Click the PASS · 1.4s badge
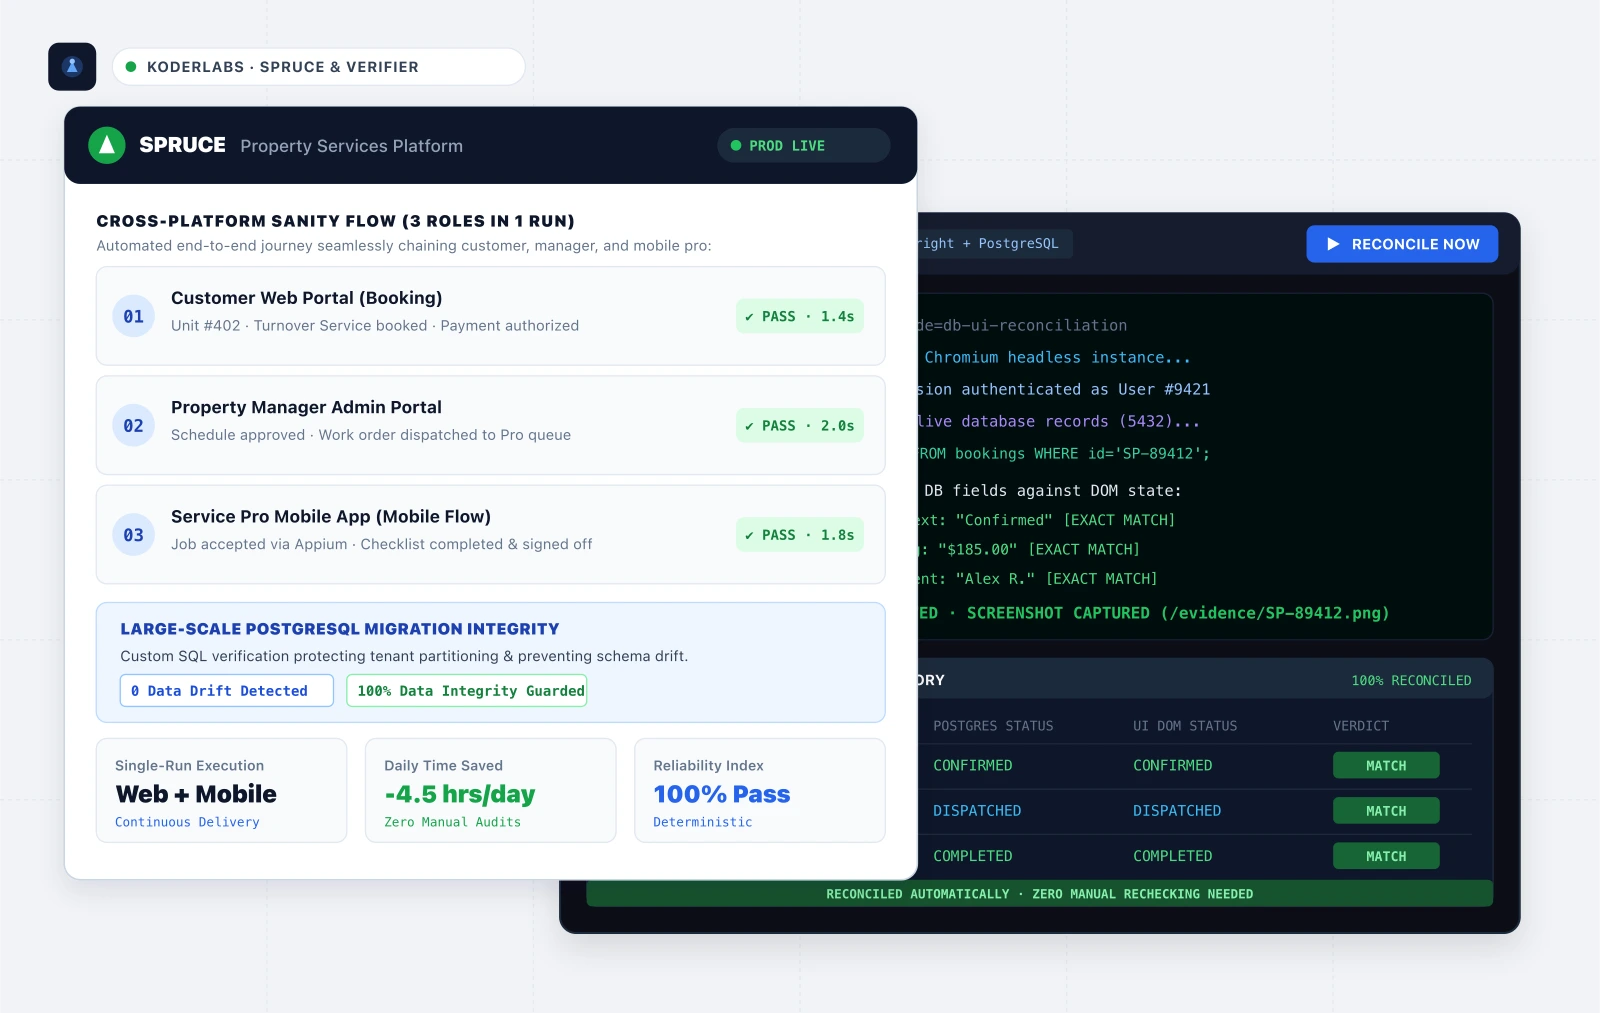Screen dimensions: 1600x1013 point(799,316)
